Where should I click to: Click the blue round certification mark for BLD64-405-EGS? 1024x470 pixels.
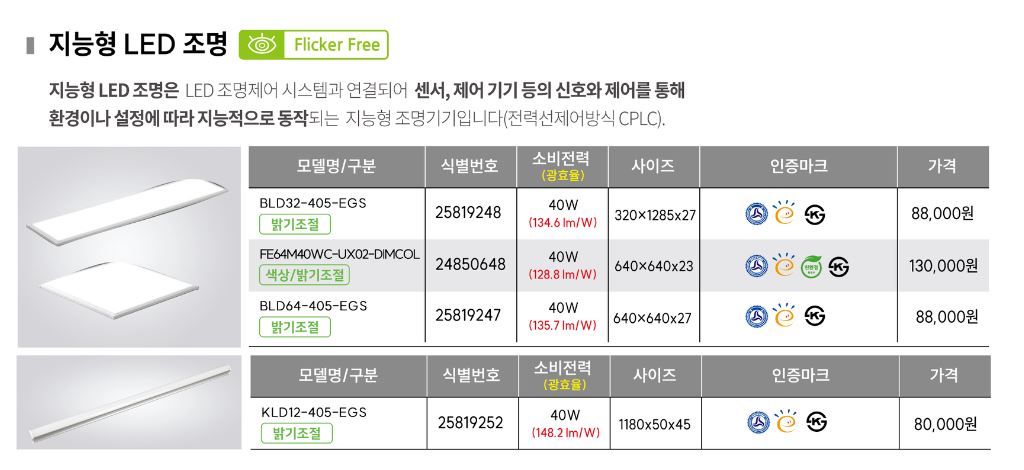(x=758, y=317)
